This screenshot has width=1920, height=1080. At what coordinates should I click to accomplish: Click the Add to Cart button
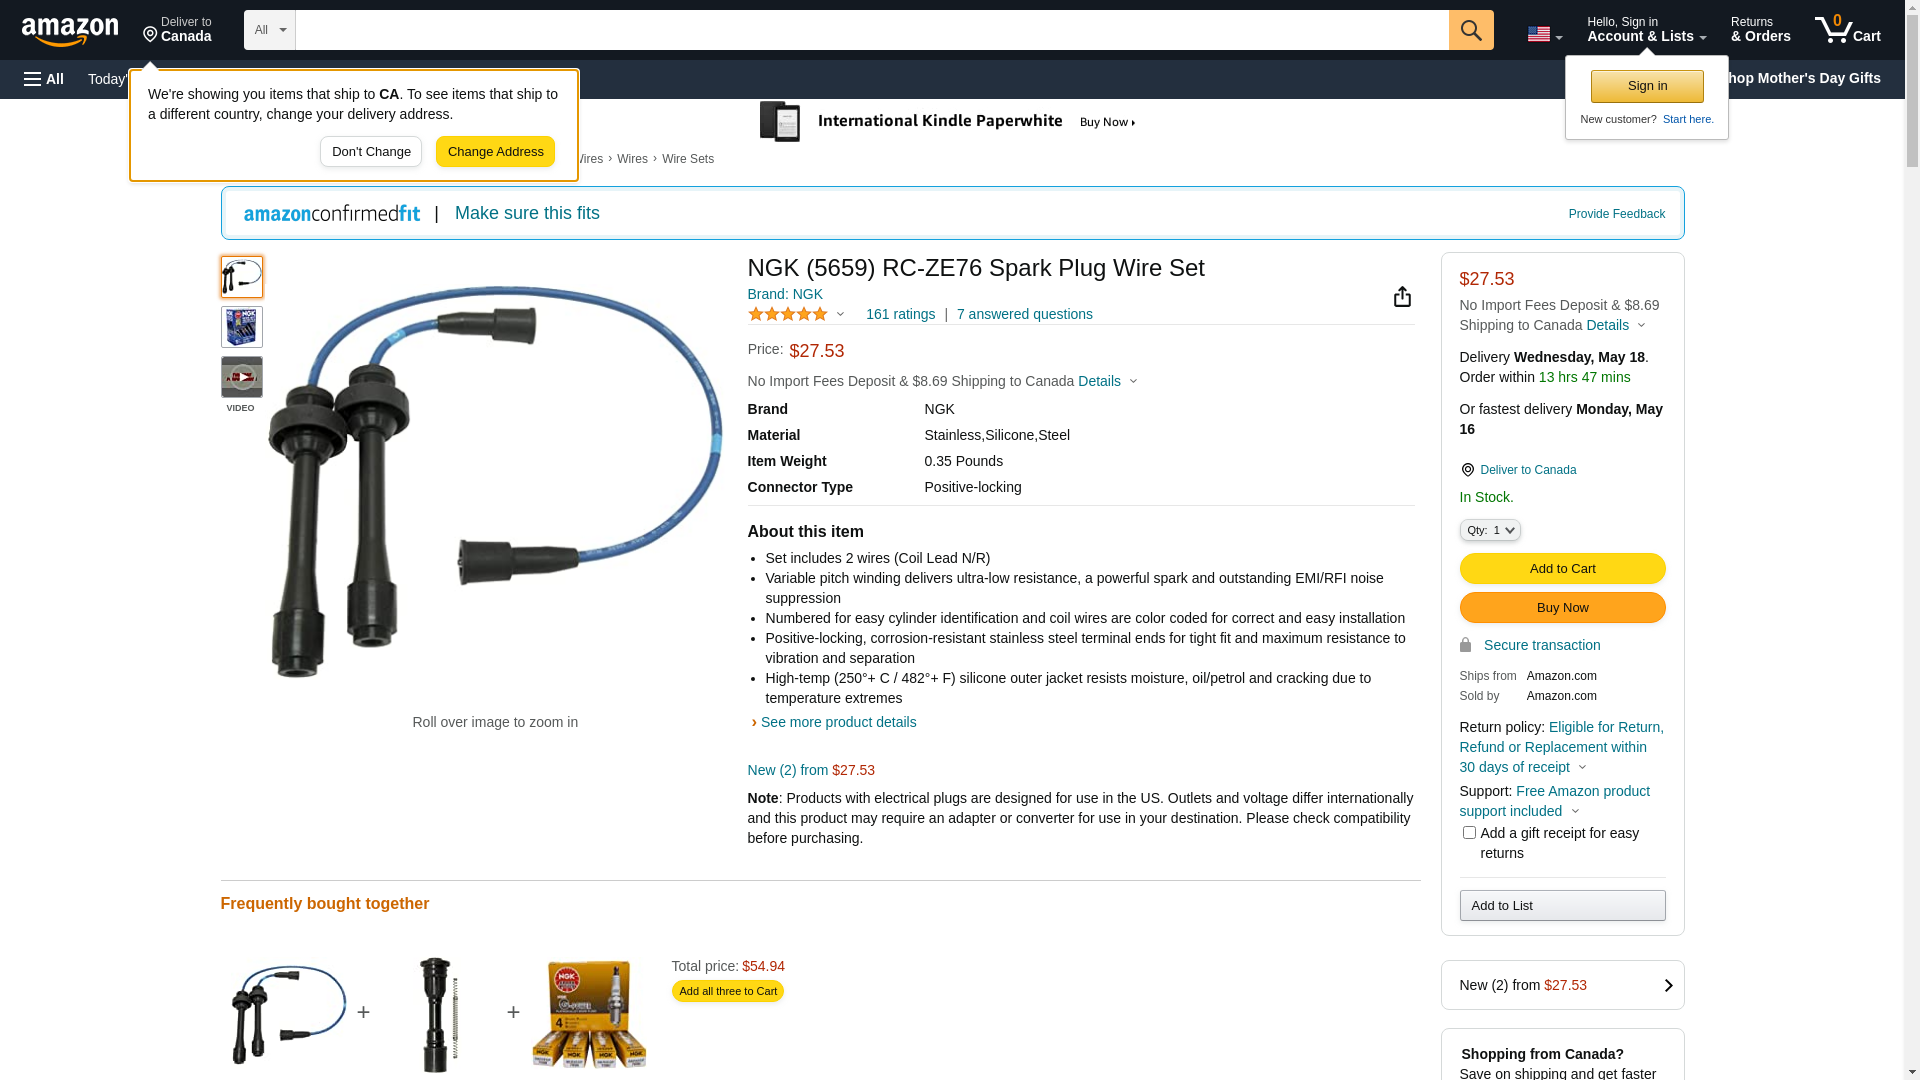click(x=1562, y=569)
